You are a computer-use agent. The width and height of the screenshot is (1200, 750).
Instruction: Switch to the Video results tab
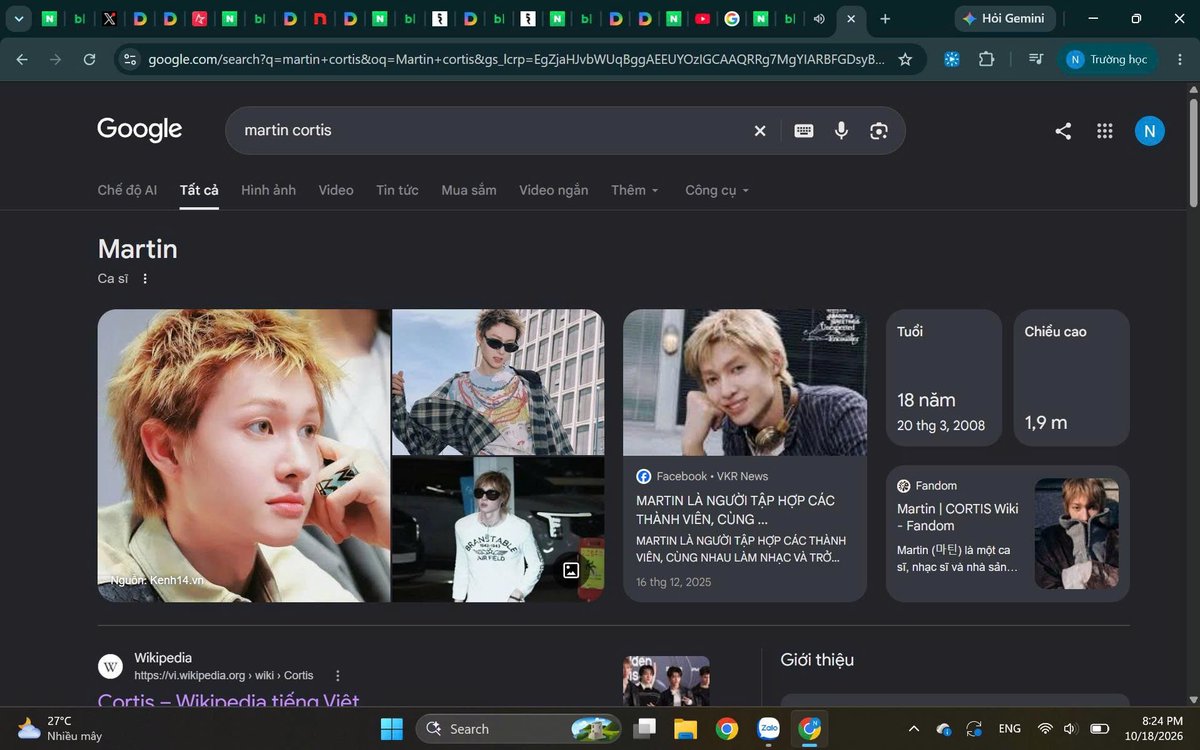(x=336, y=190)
